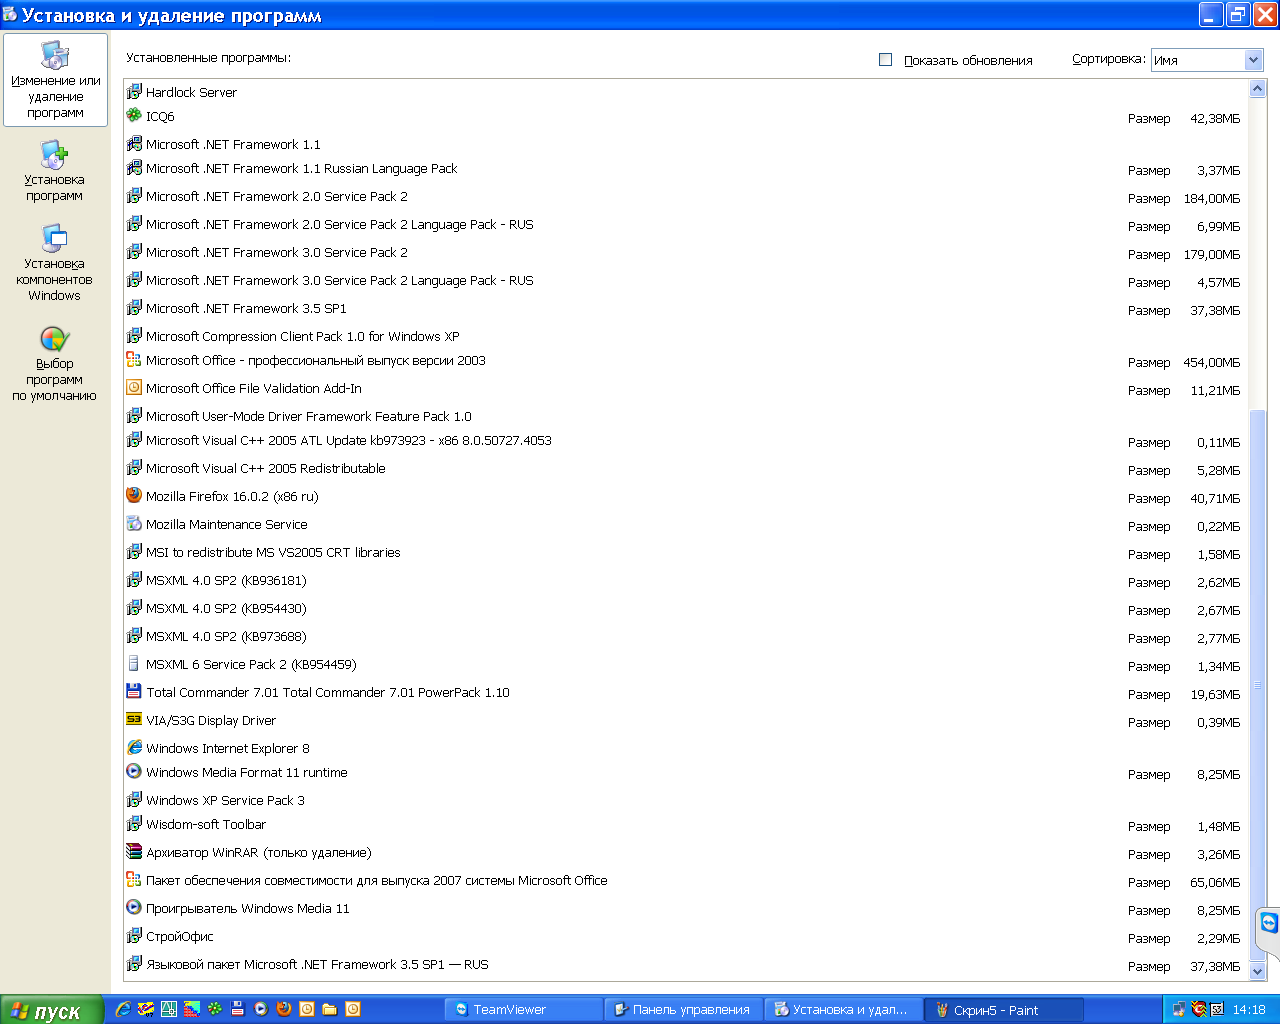Select the Изменение или удаление программ sidebar icon
The height and width of the screenshot is (1024, 1280).
tap(55, 55)
